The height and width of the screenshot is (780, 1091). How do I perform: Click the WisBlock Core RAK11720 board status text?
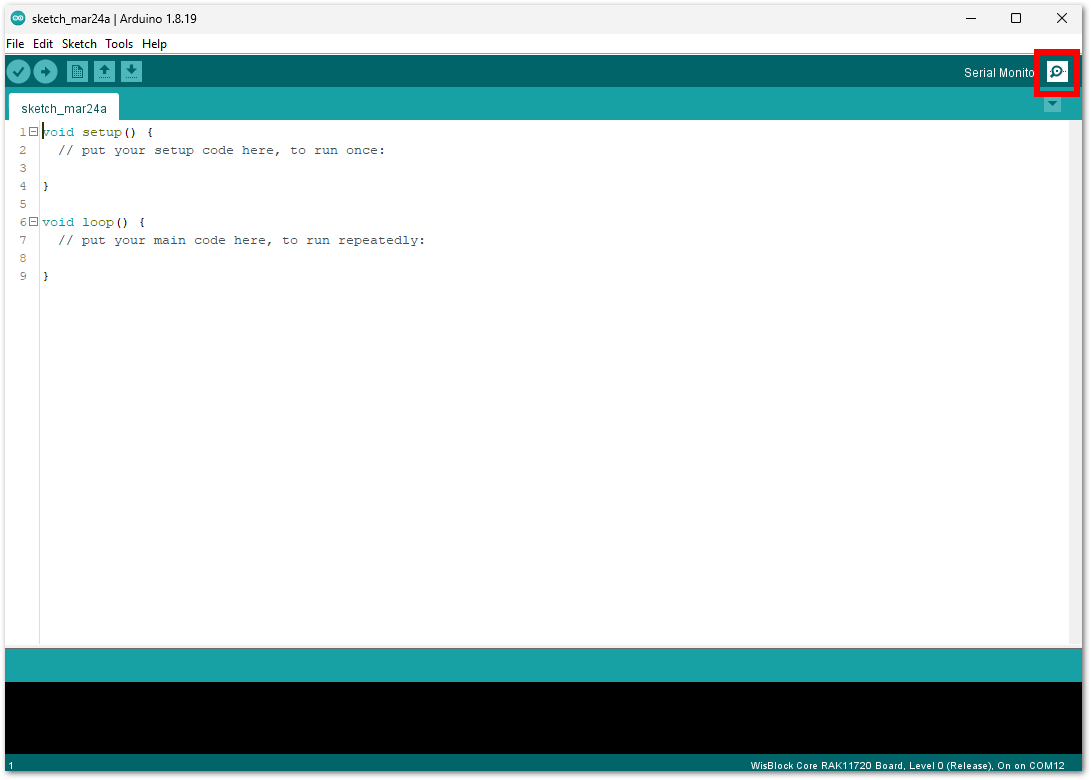coord(907,765)
